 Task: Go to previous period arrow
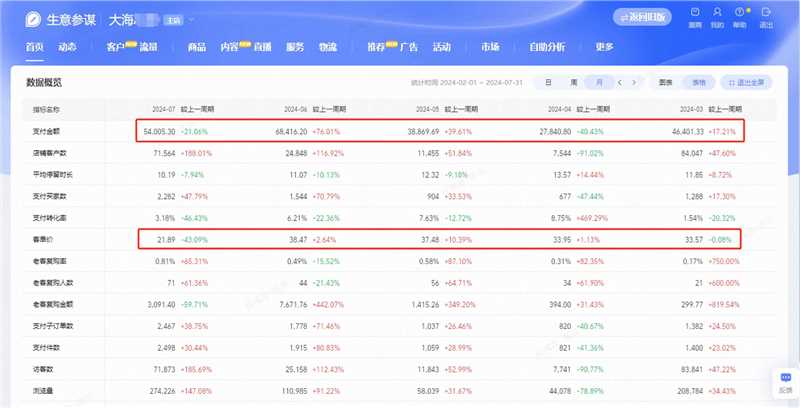pos(620,83)
